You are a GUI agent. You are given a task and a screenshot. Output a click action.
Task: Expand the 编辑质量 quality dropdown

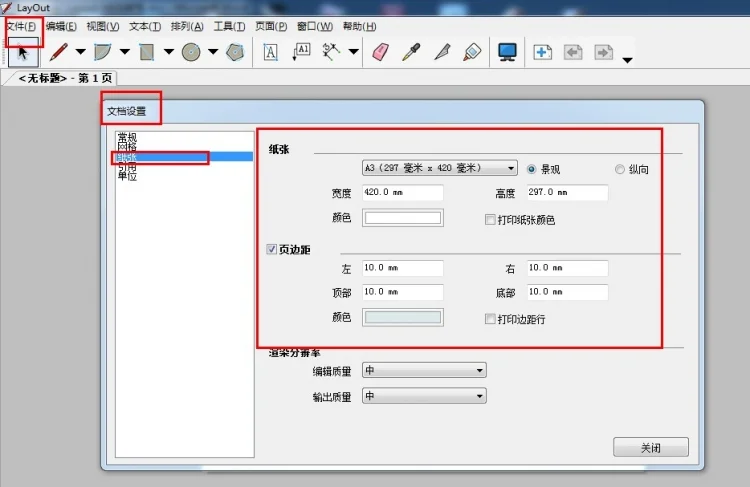click(424, 370)
